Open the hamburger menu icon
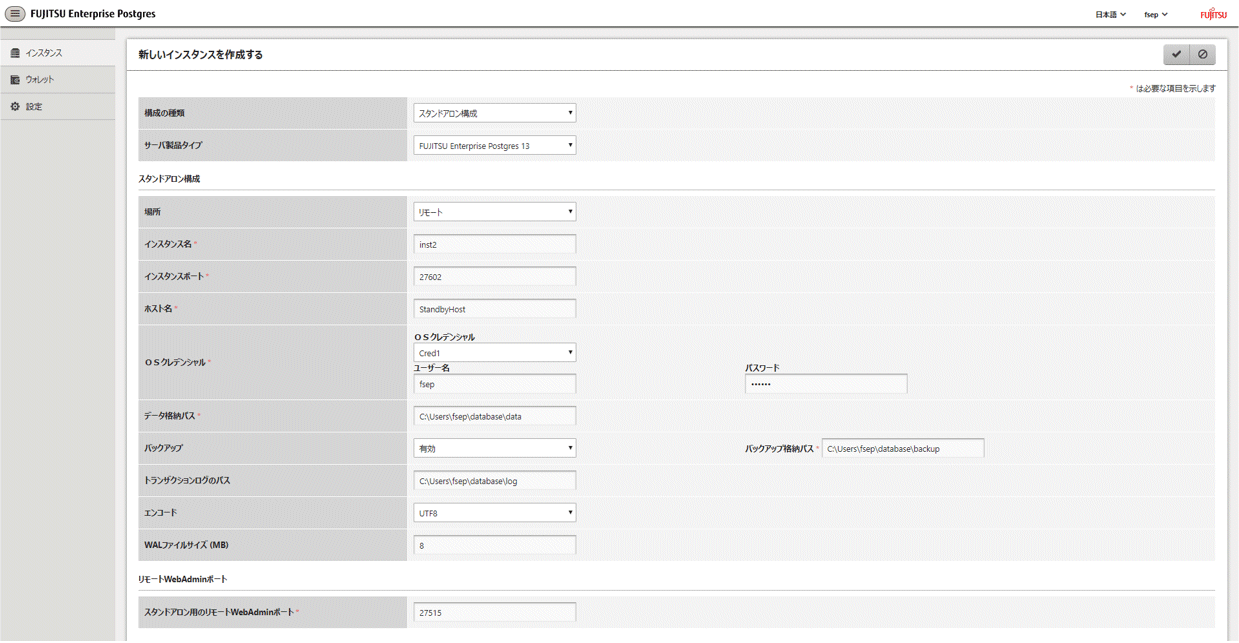 coord(15,14)
